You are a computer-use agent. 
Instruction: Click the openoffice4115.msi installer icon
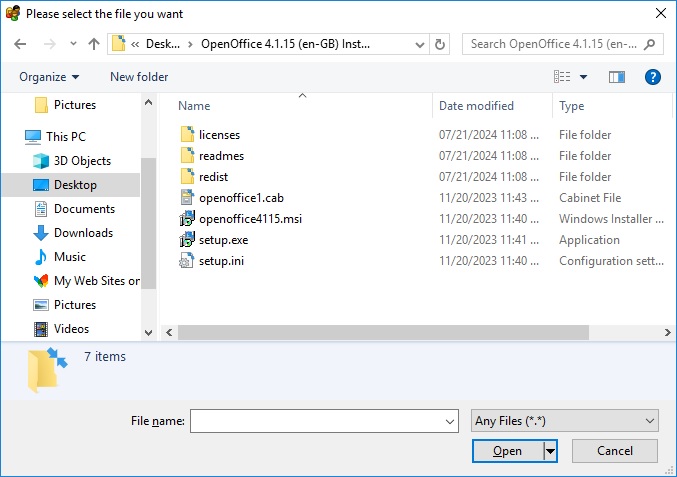[x=187, y=218]
